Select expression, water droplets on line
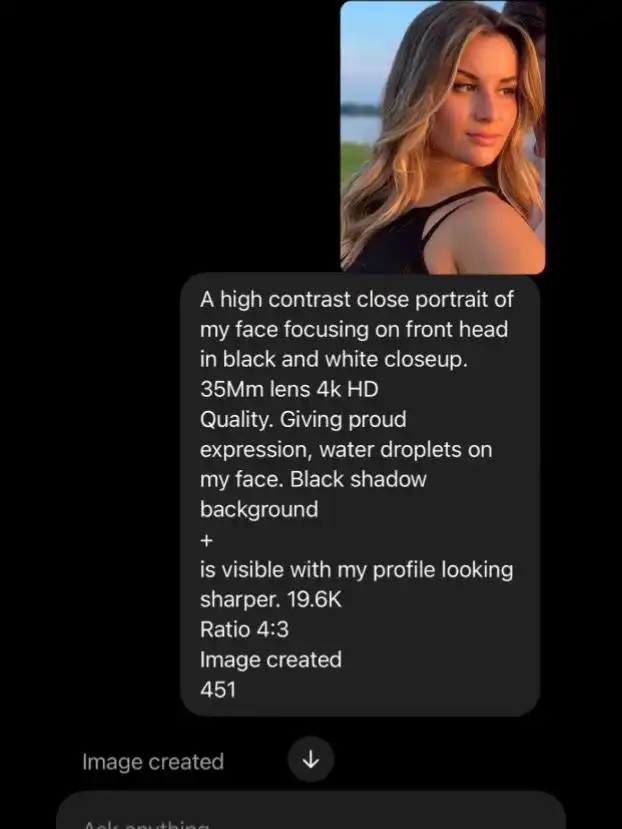The image size is (622, 829). [x=346, y=450]
